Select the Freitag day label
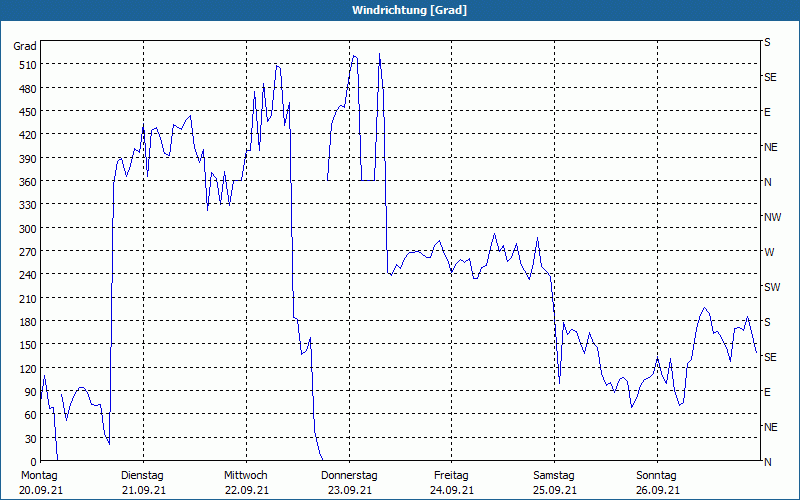Viewport: 800px width, 500px height. click(451, 476)
